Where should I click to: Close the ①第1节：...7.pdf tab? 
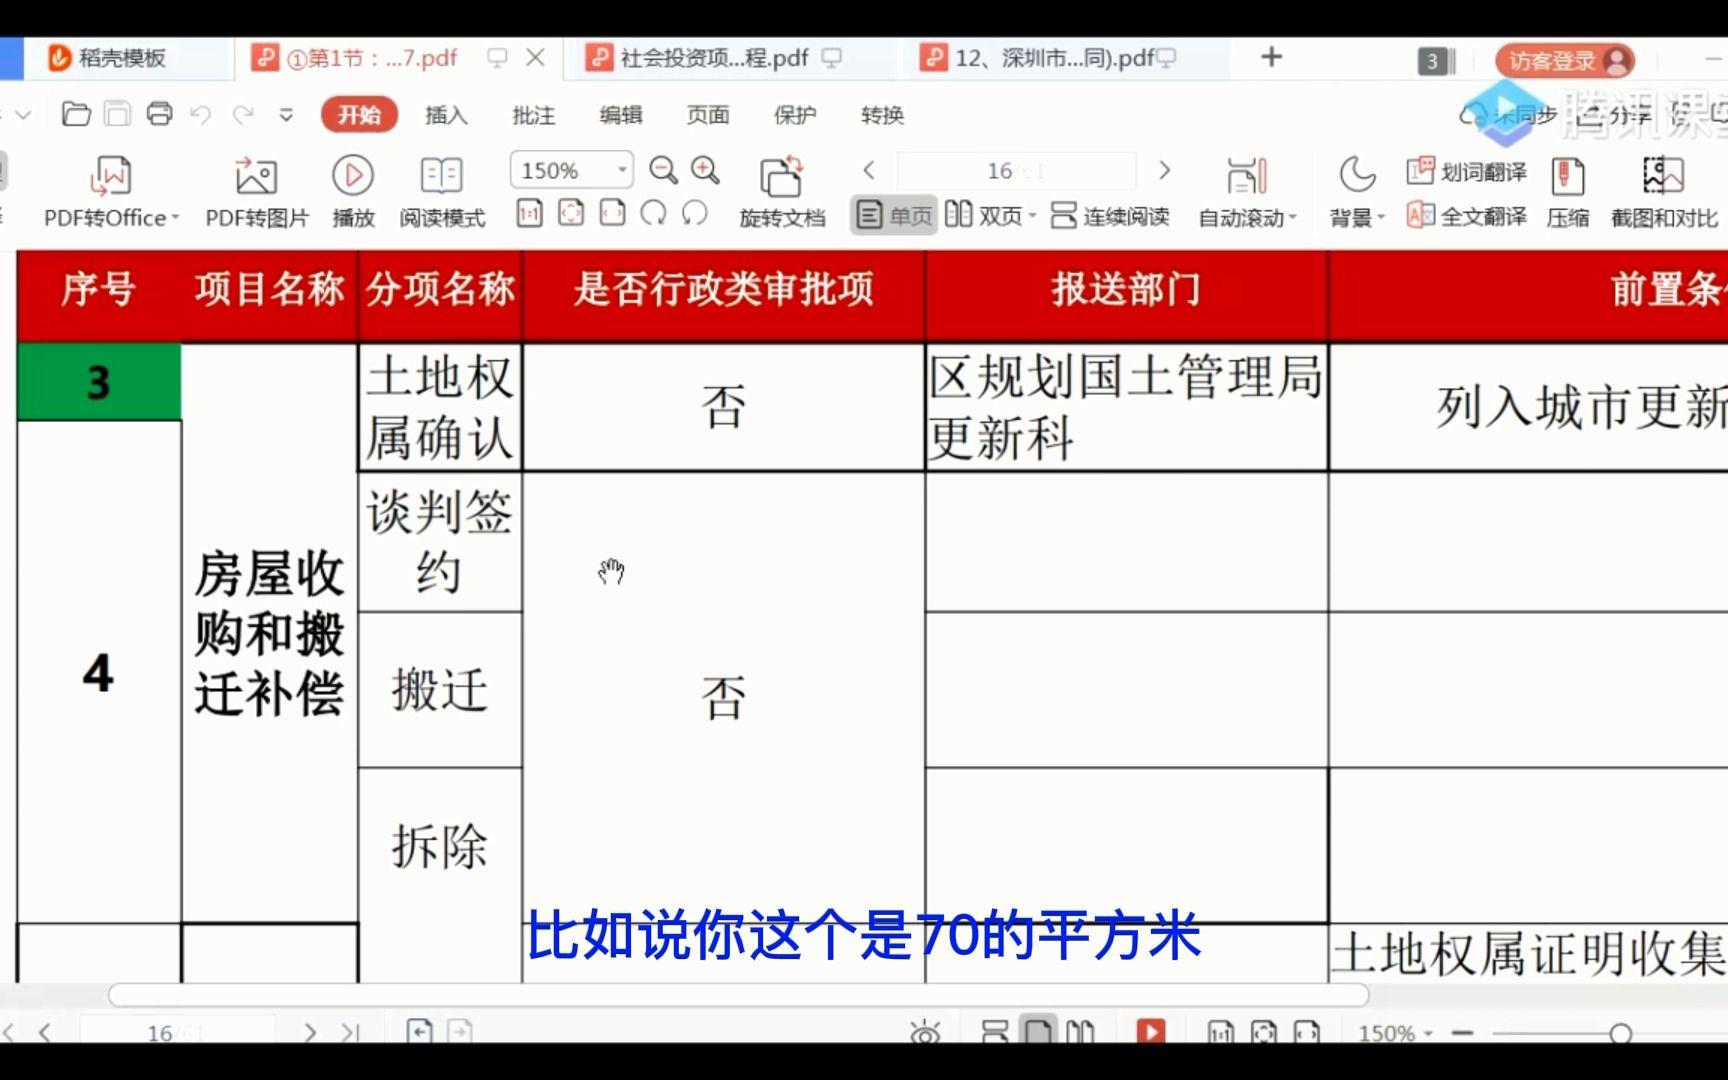pos(536,58)
